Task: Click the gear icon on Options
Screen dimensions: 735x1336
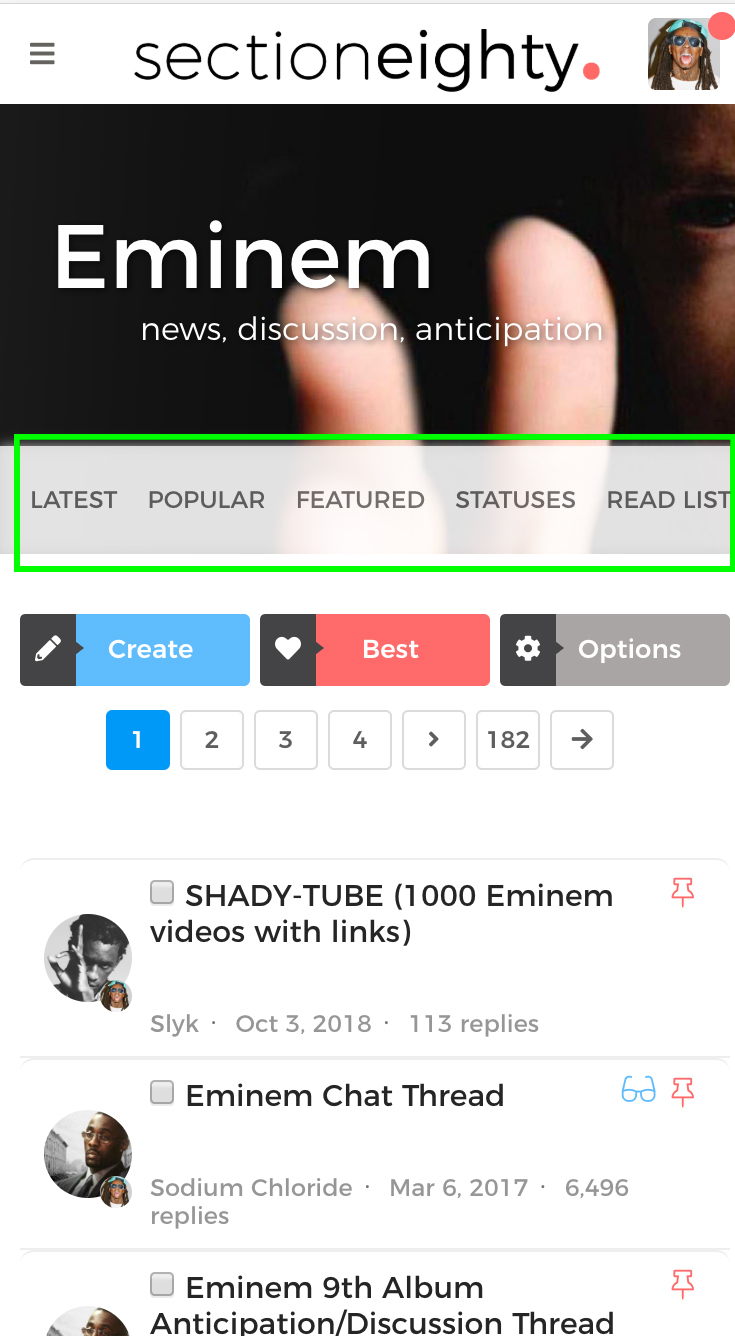Action: pyautogui.click(x=528, y=650)
